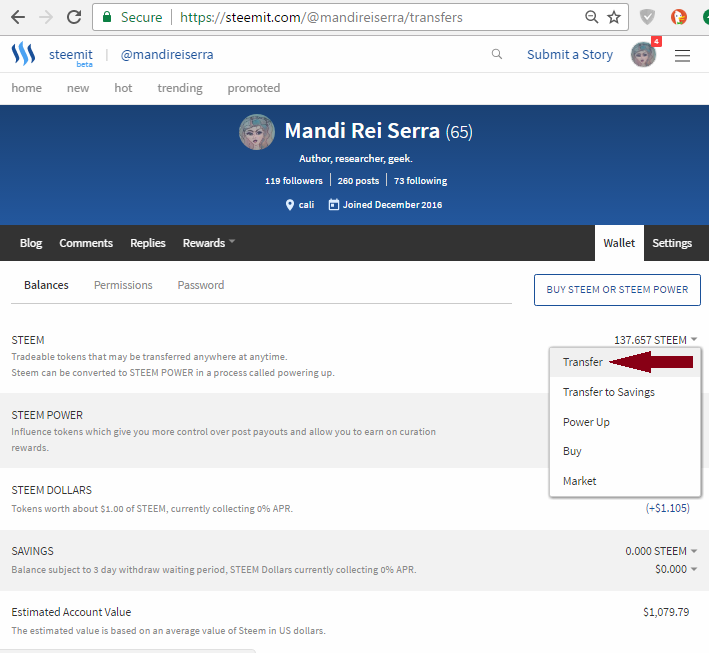Image resolution: width=709 pixels, height=653 pixels.
Task: Switch to the Blog tab
Action: click(x=31, y=243)
